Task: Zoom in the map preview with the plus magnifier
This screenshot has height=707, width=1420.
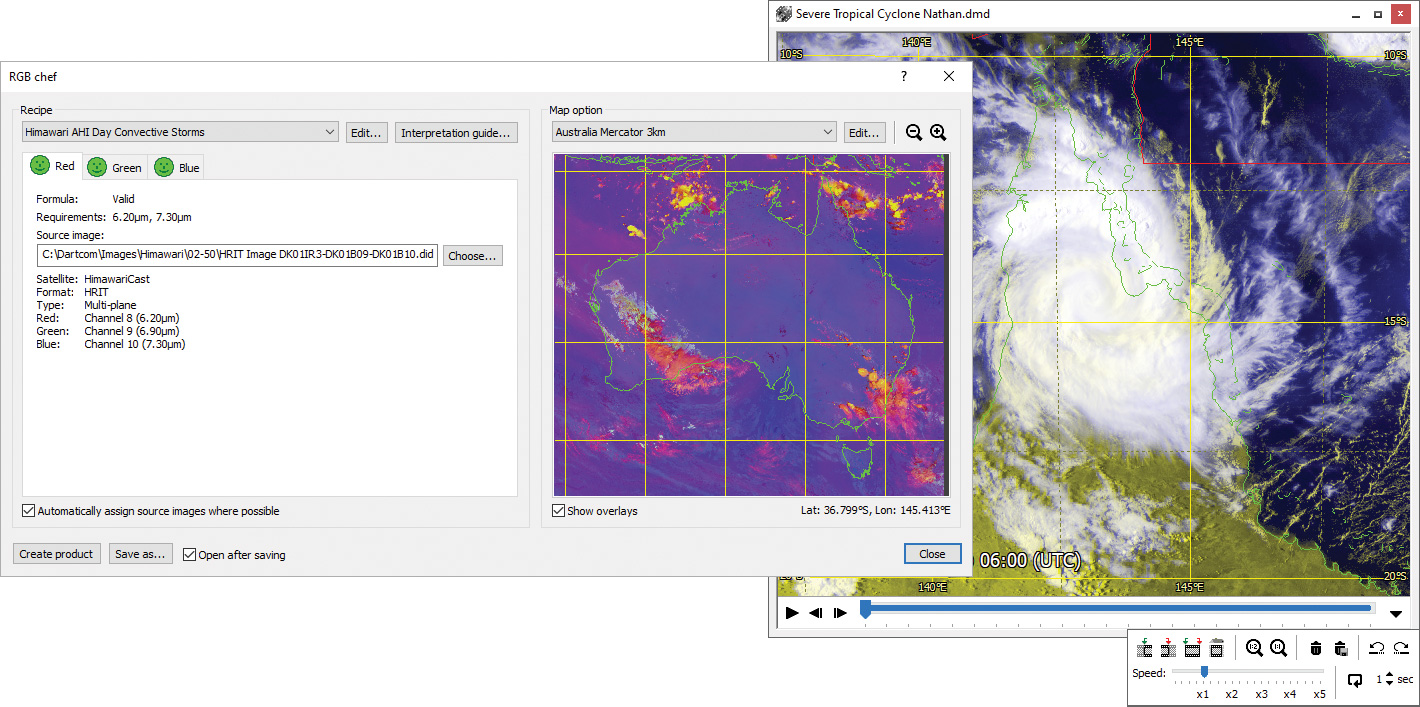Action: pos(938,133)
